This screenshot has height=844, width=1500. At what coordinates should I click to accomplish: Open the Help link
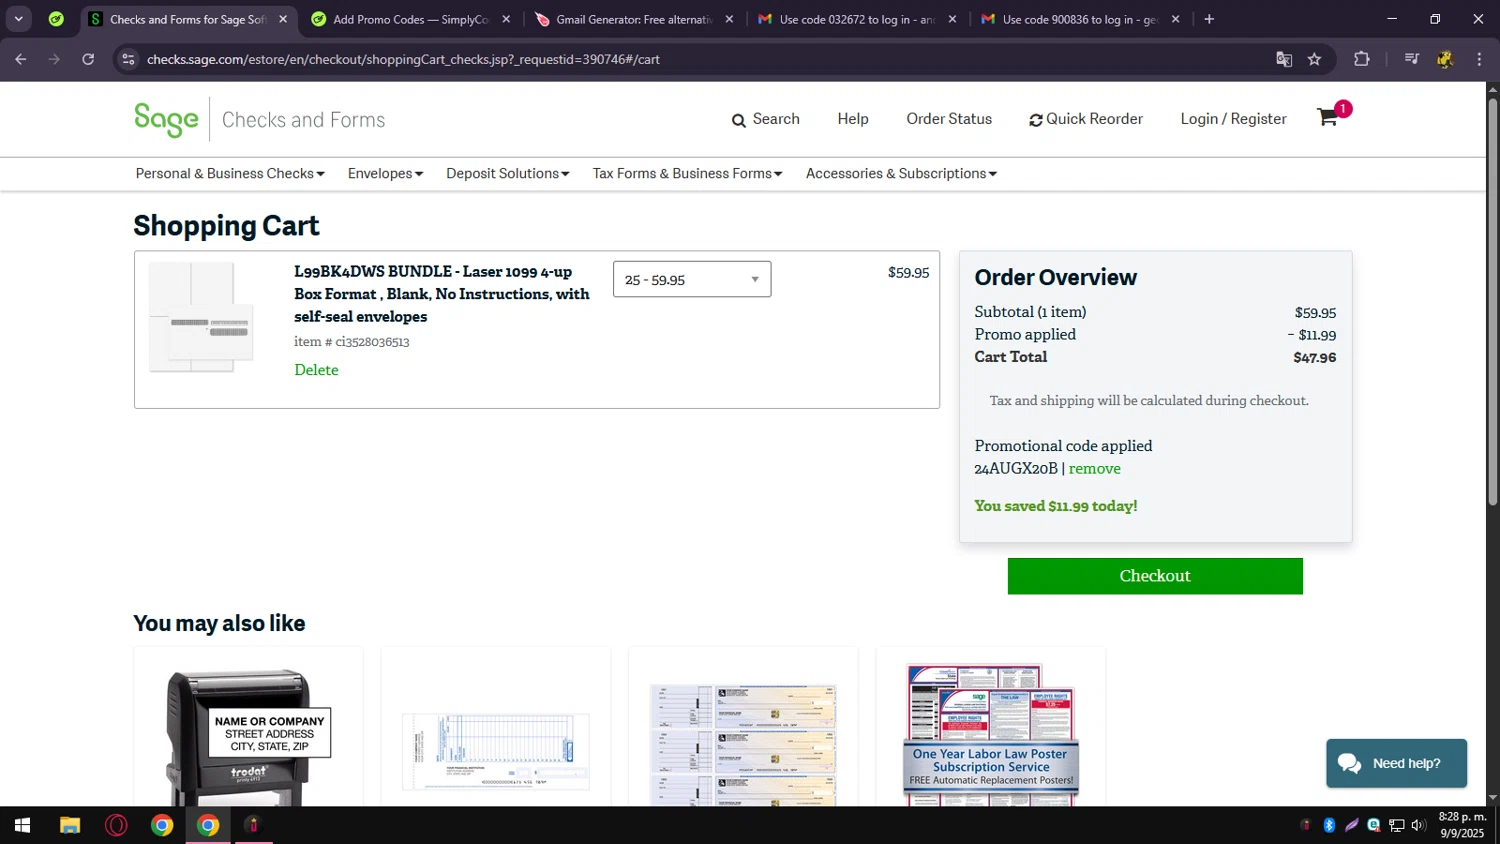pos(853,119)
